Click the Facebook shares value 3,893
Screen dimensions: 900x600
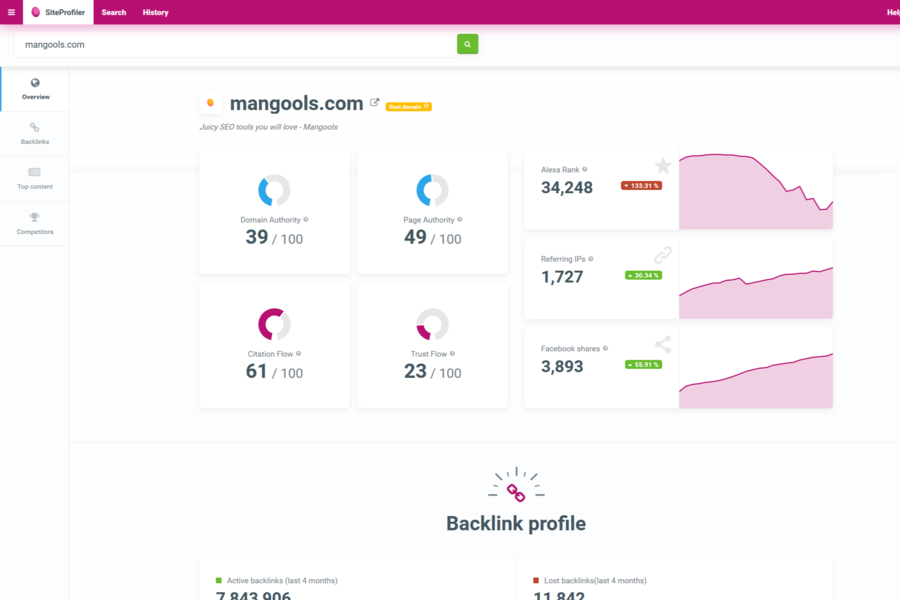tap(562, 367)
